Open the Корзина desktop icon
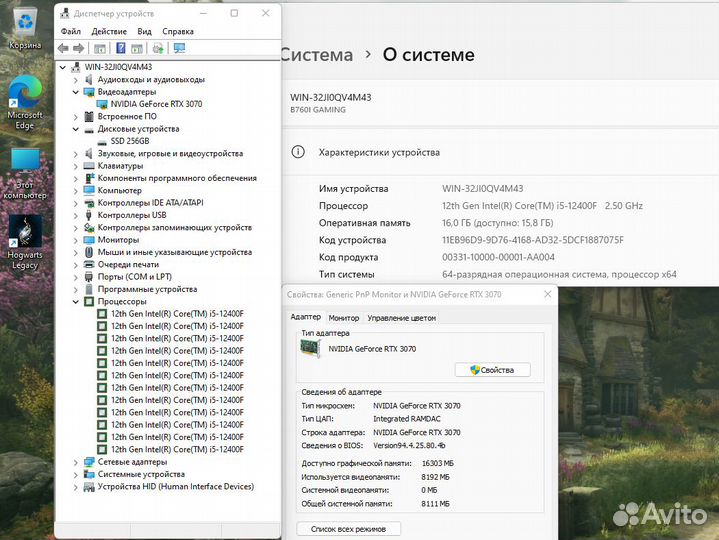 25,29
